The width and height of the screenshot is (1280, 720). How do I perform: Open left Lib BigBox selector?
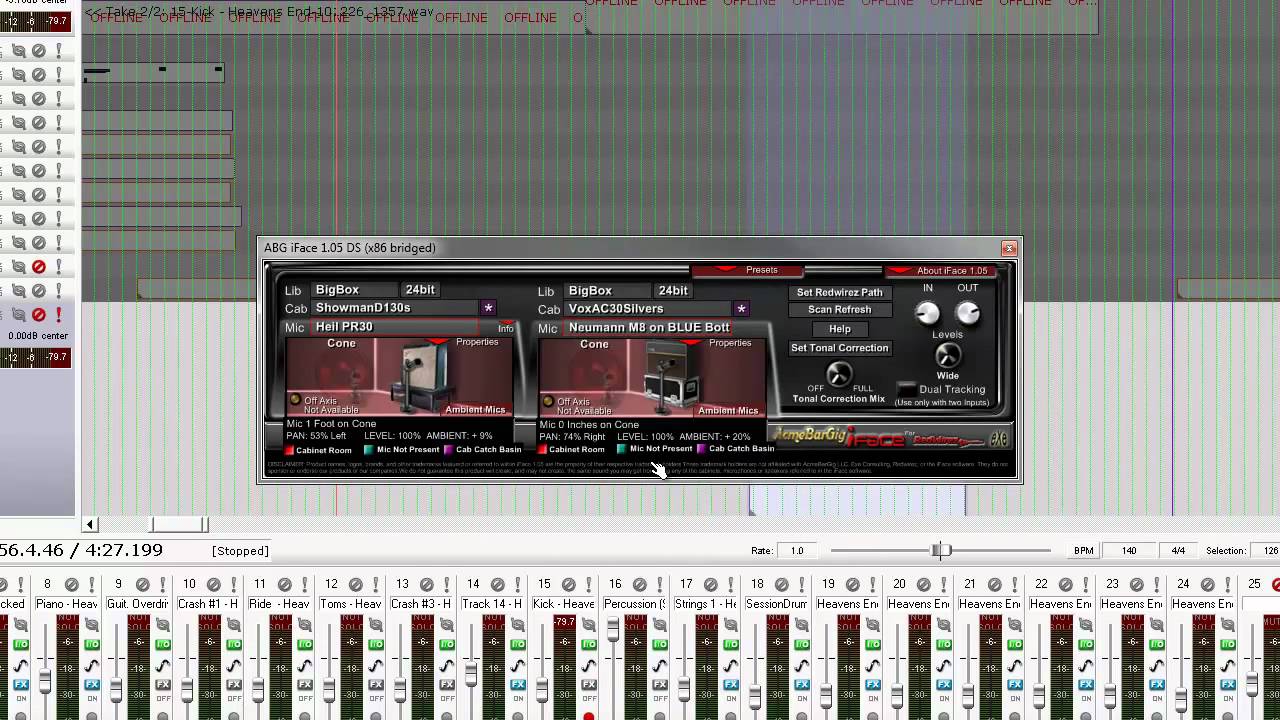354,290
